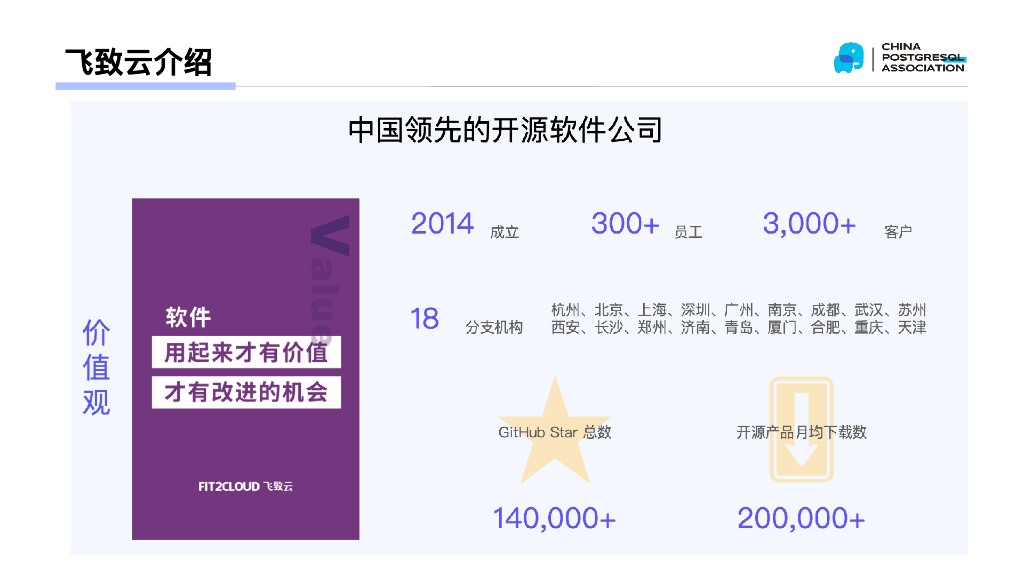Image resolution: width=1024 pixels, height=576 pixels.
Task: Click the 300+ employee count
Action: [x=625, y=224]
